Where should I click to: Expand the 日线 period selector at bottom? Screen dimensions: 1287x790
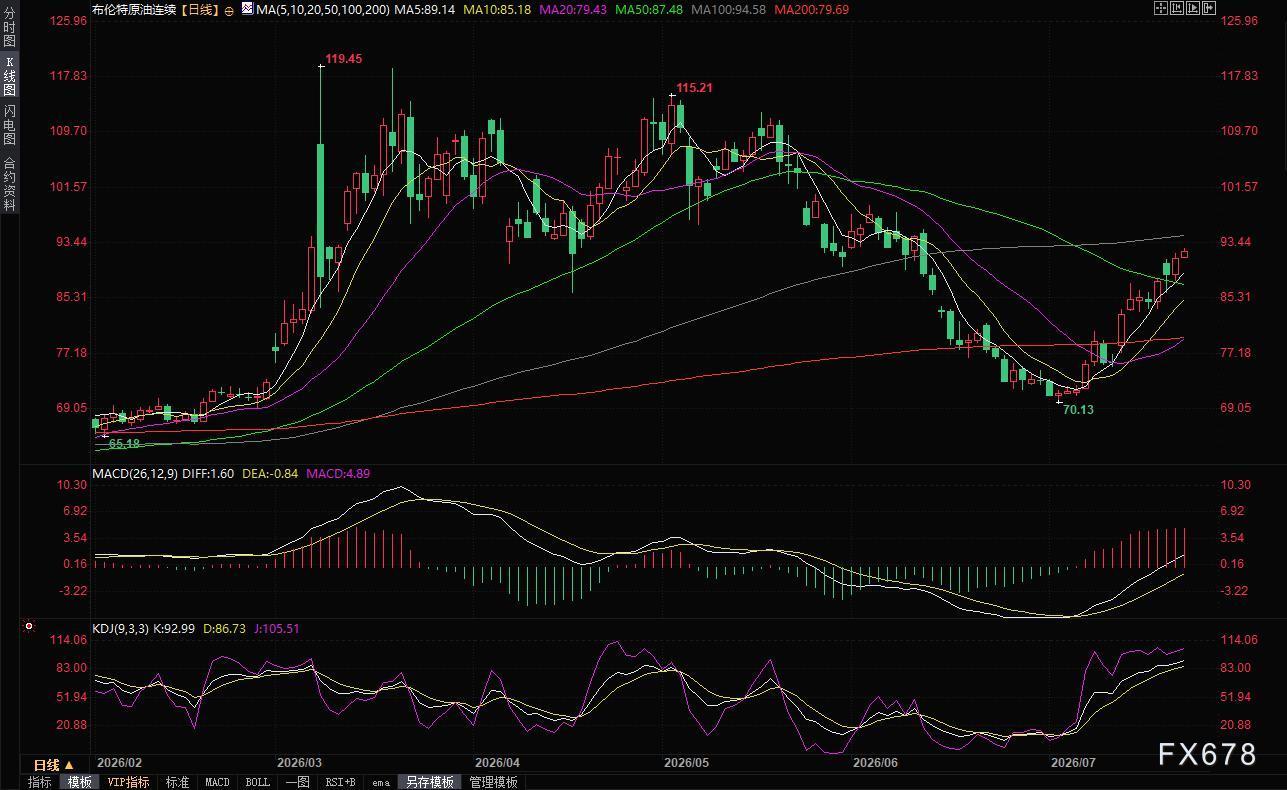55,765
